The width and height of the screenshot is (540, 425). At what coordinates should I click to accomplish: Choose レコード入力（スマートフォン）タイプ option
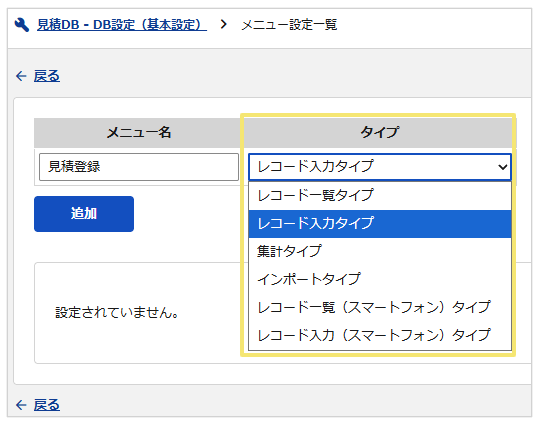tap(380, 335)
